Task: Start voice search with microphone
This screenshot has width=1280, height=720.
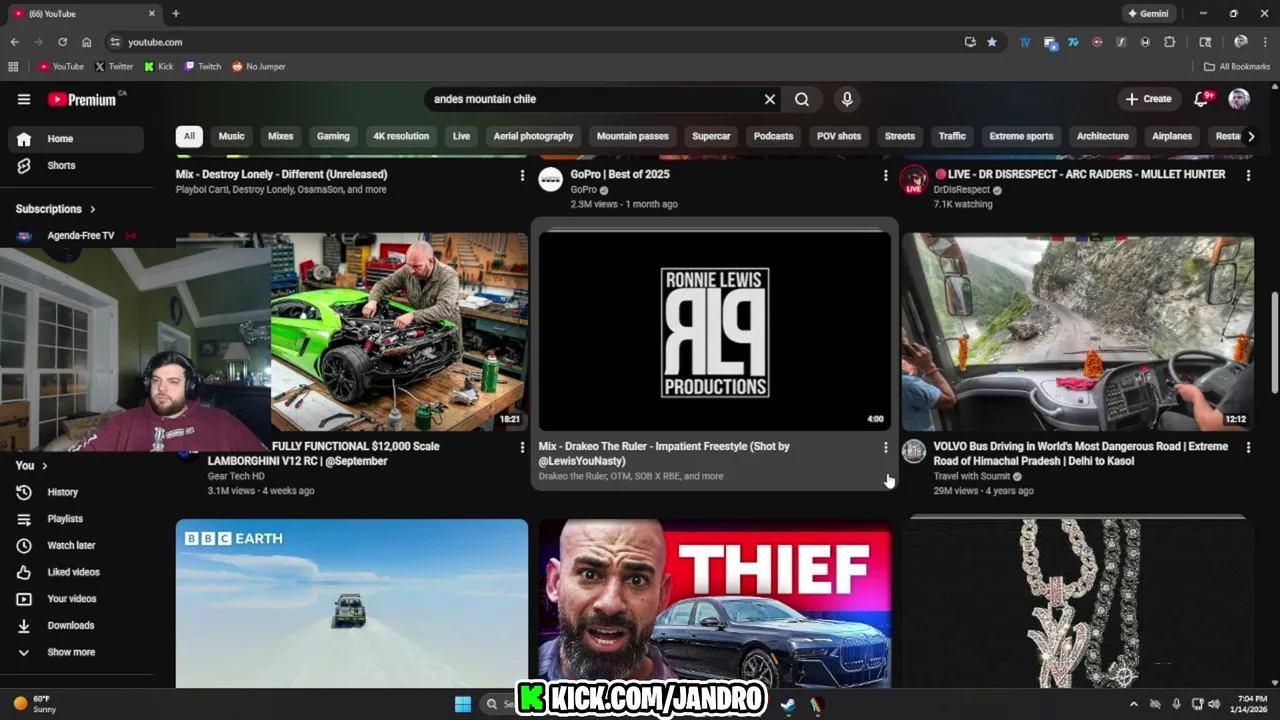Action: (847, 99)
